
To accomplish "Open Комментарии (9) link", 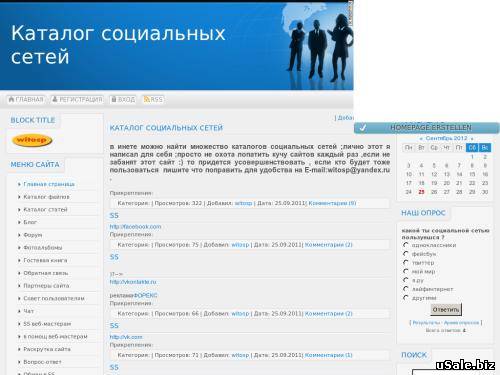I will (332, 203).
